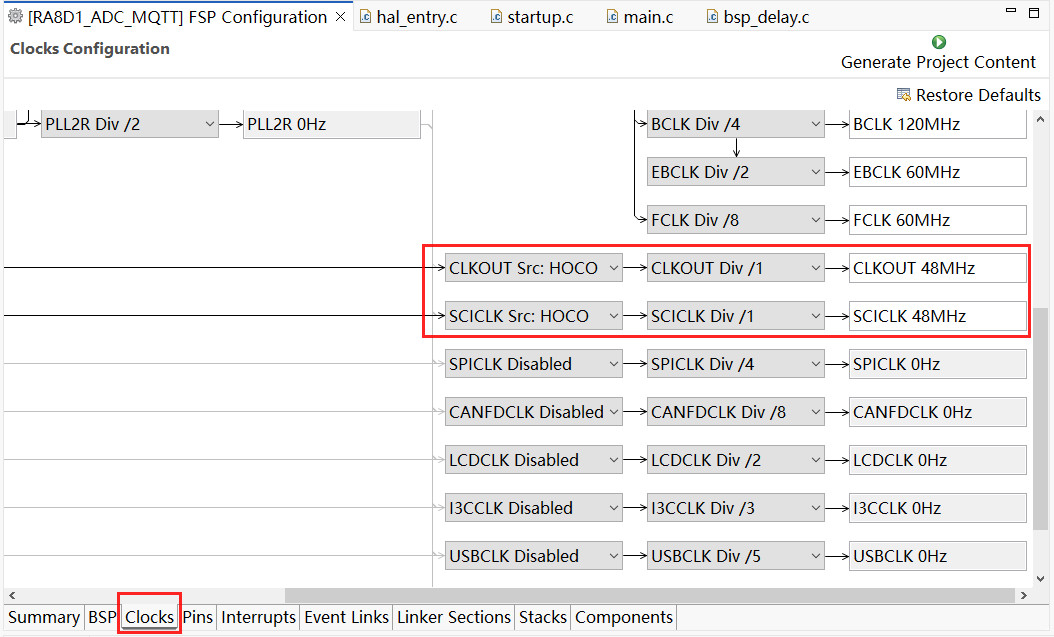Click the vertical scrollbar up arrow
The image size is (1054, 637).
click(1040, 120)
